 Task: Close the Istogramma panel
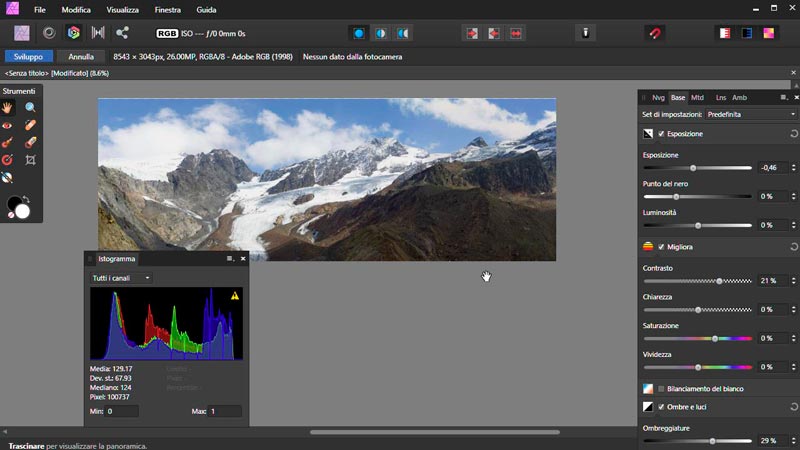pos(243,259)
